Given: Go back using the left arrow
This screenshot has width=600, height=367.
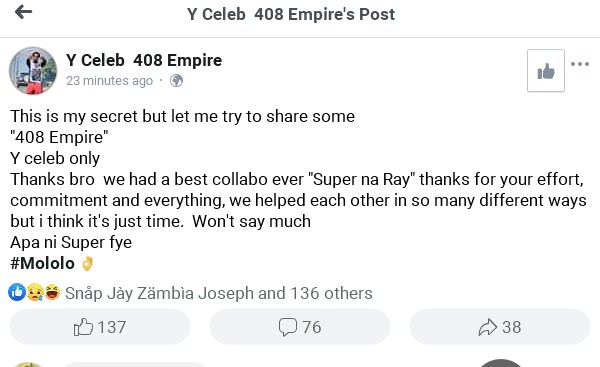Looking at the screenshot, I should click(x=23, y=12).
